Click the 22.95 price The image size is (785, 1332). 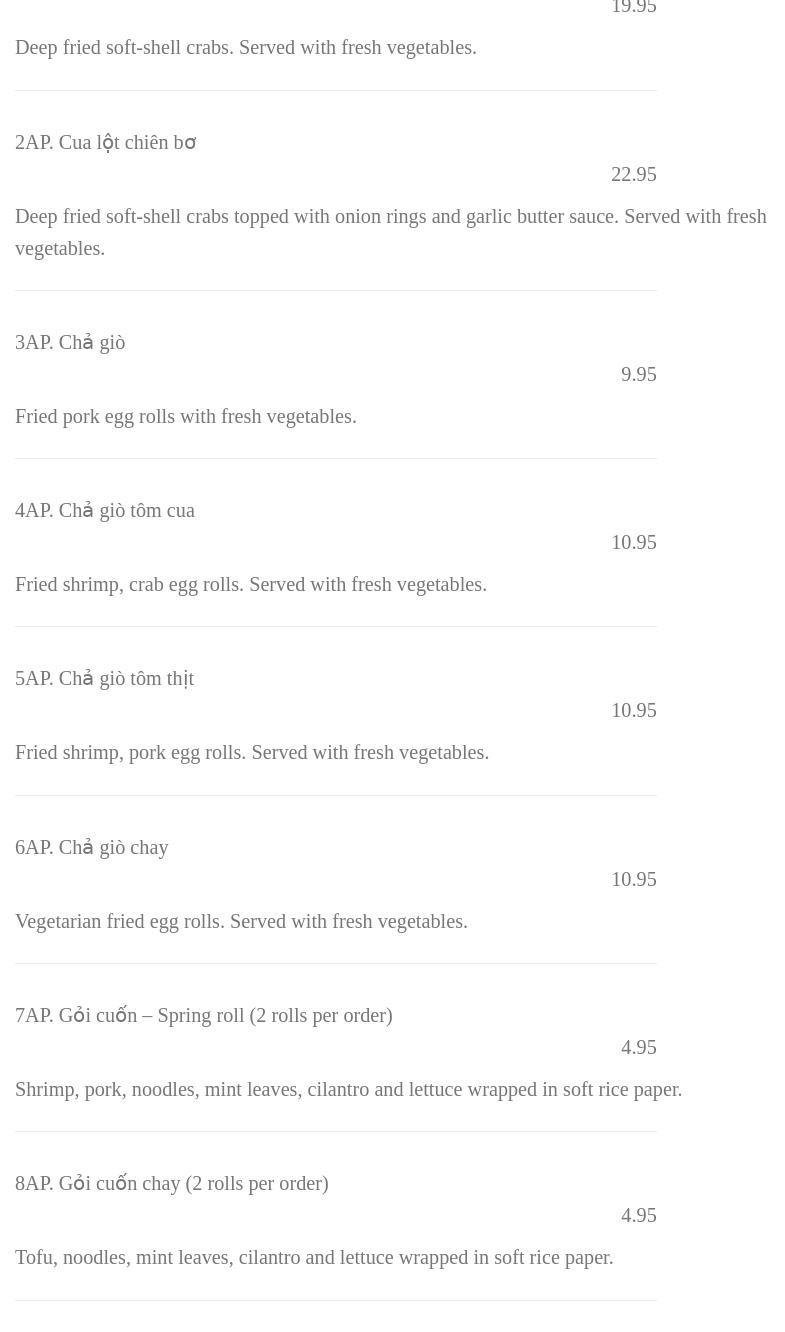(633, 174)
